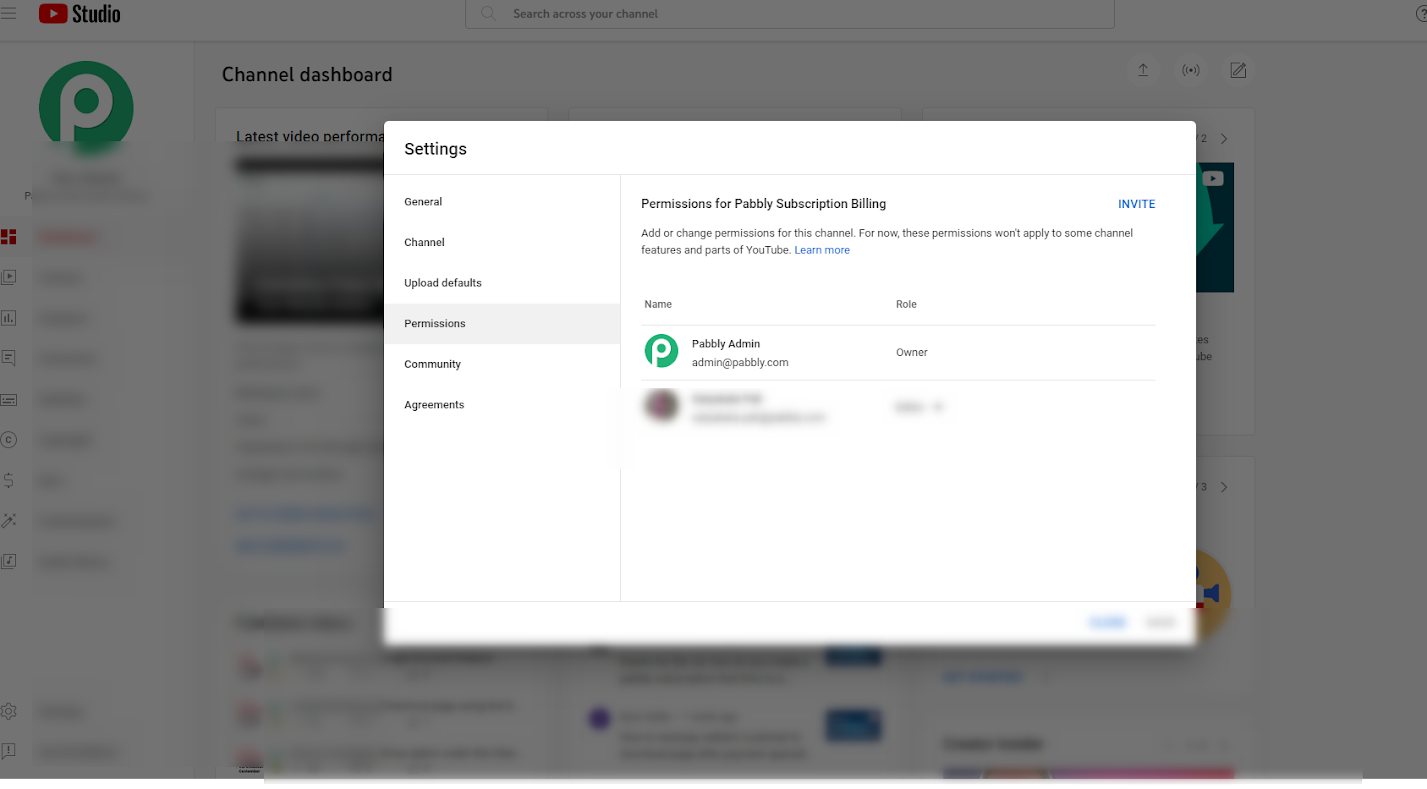Click the Role column header
1427x789 pixels.
(906, 304)
